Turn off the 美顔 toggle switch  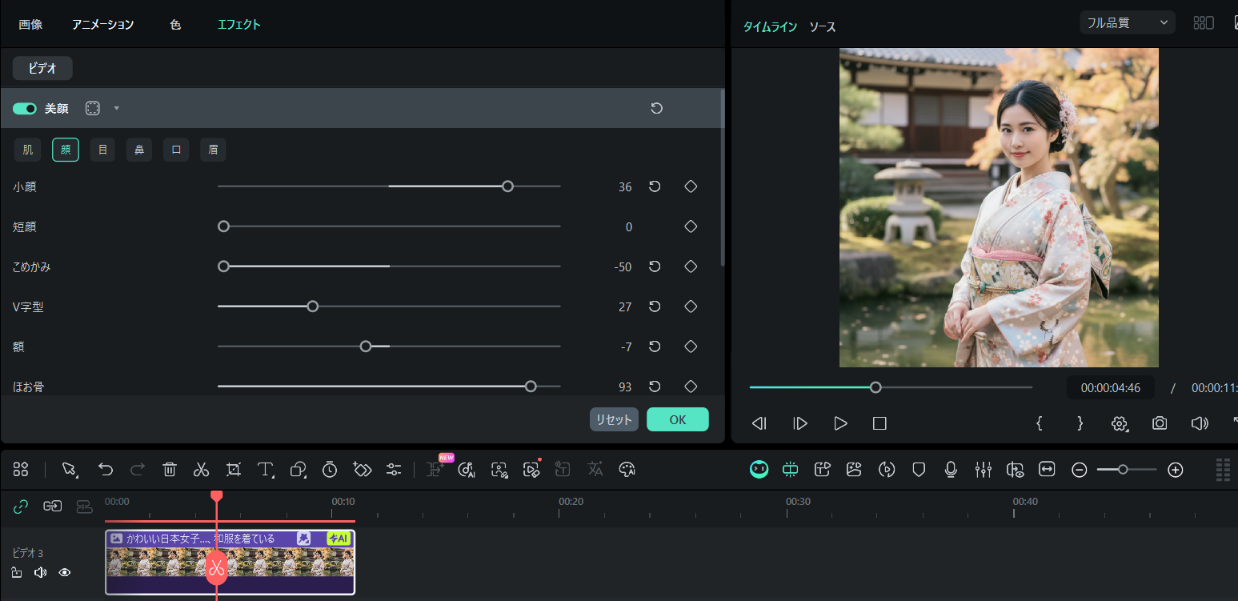pyautogui.click(x=24, y=108)
